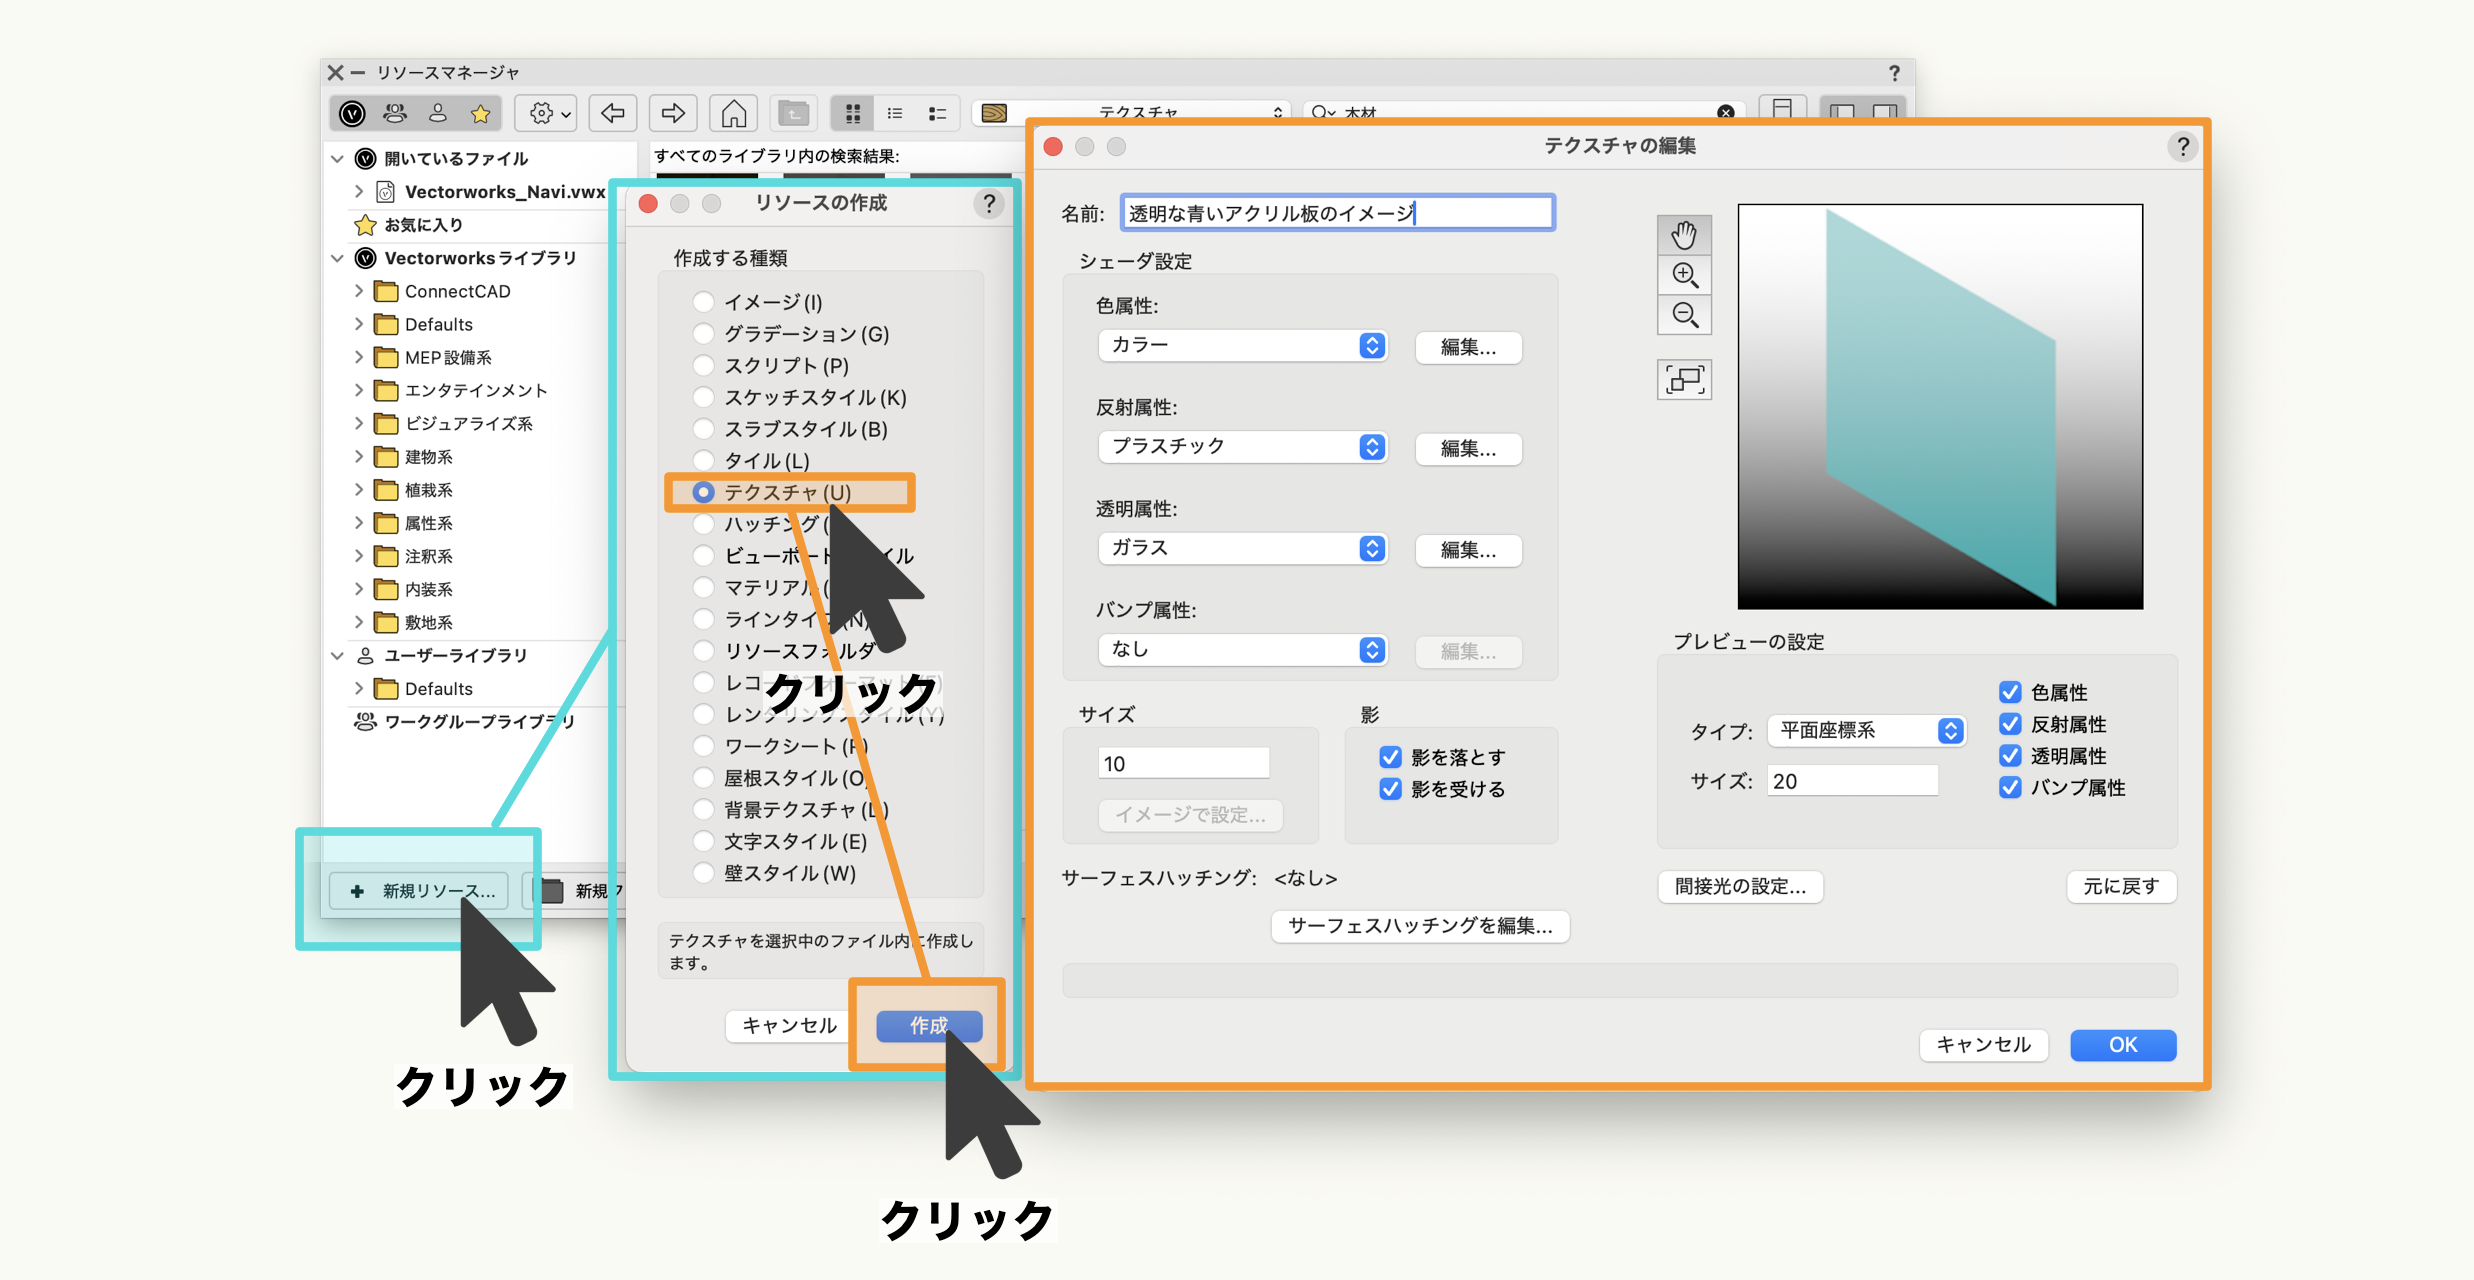2474x1280 pixels.
Task: Select the テクスチャ (U) radio button
Action: coord(704,492)
